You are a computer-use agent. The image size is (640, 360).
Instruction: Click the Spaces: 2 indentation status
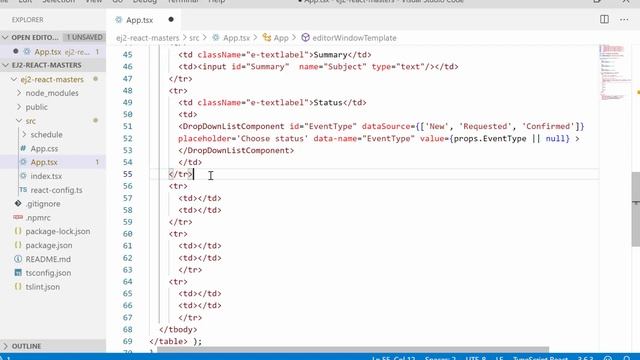click(440, 358)
